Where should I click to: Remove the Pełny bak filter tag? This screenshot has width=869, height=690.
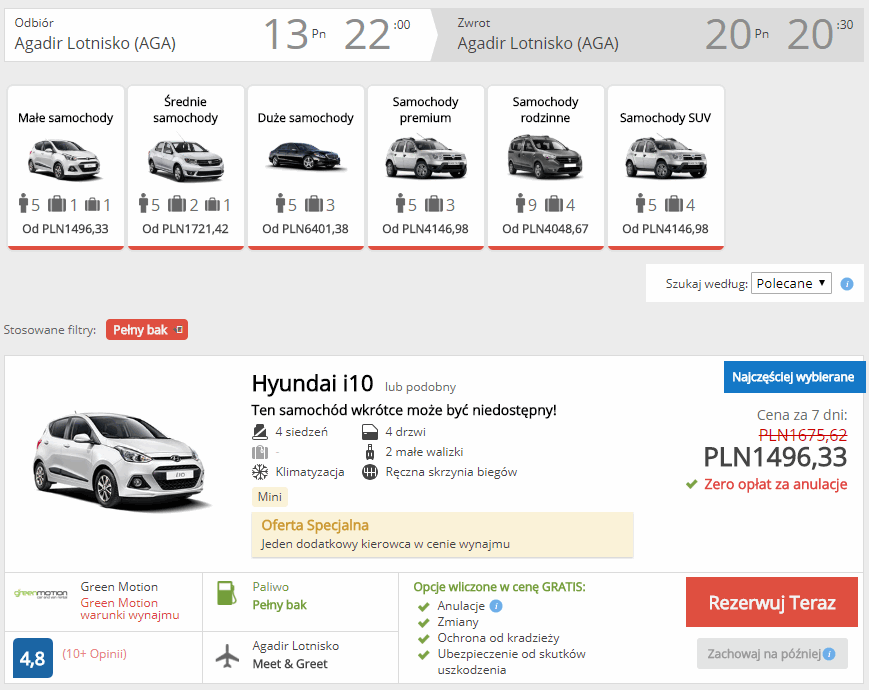[179, 329]
